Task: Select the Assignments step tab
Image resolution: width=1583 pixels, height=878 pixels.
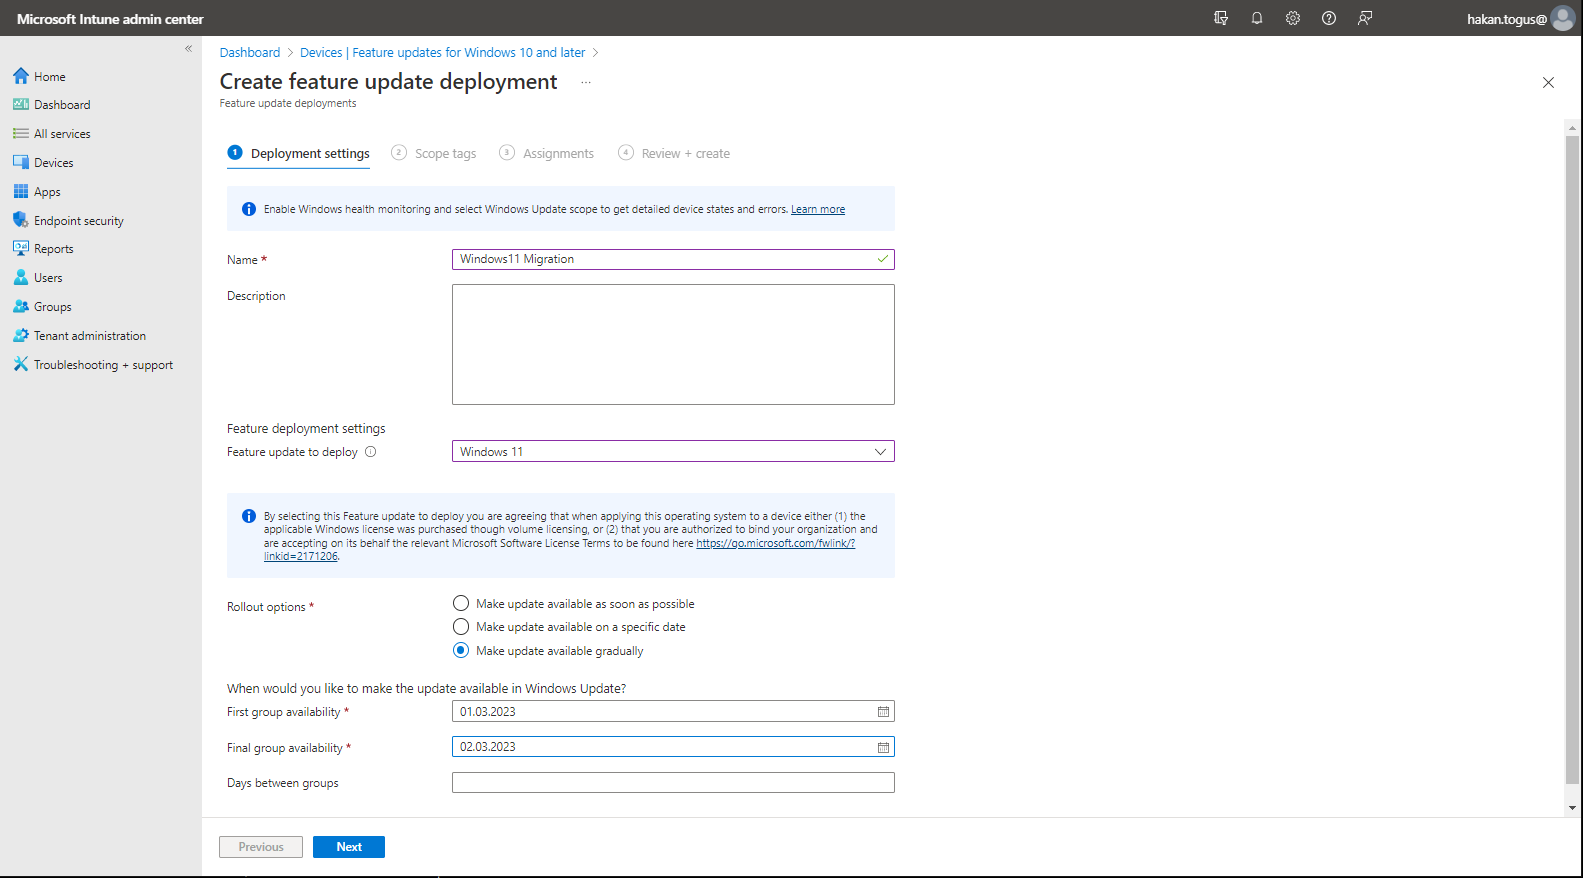Action: pyautogui.click(x=547, y=153)
